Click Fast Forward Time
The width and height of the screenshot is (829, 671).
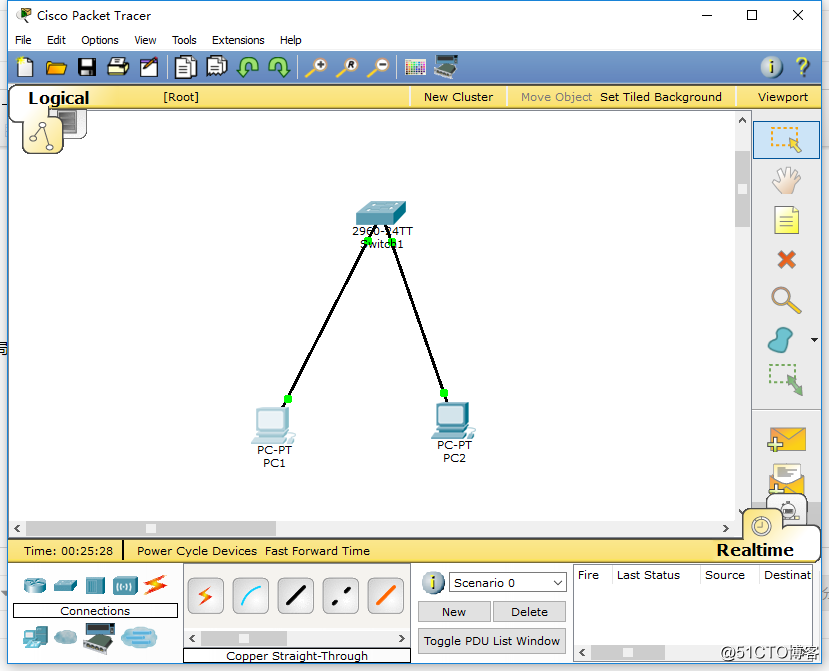[x=317, y=551]
